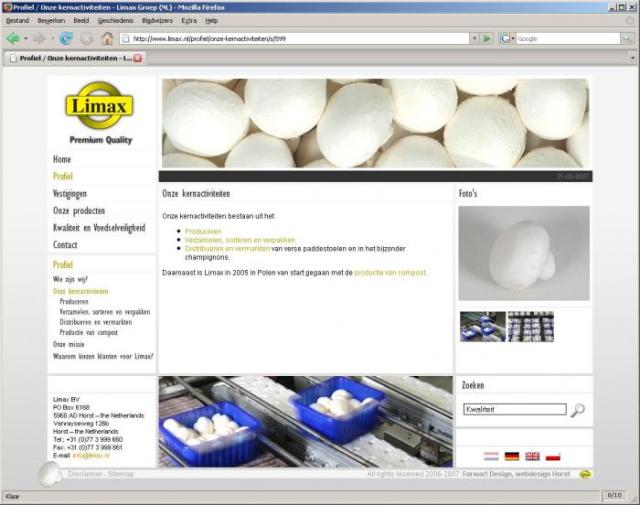
Task: Select the British flag for English
Action: tap(532, 456)
